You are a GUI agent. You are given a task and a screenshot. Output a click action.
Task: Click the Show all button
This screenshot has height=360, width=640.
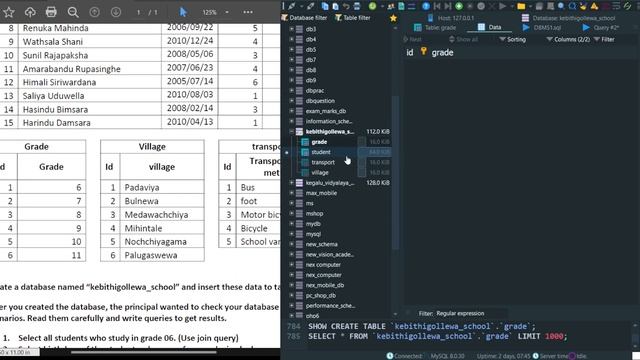click(463, 39)
